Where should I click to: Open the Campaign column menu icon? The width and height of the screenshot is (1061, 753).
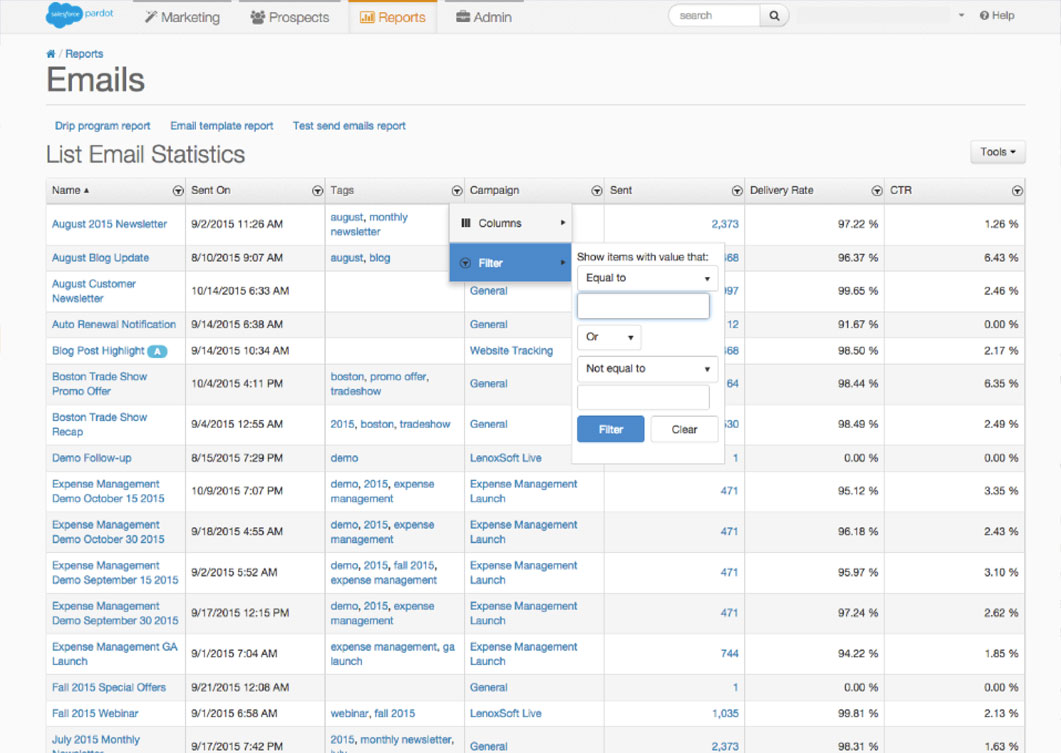click(x=597, y=191)
